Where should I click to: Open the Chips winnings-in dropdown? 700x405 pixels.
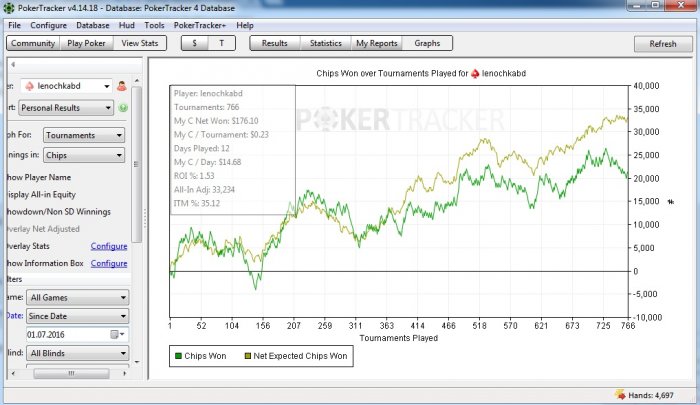click(x=84, y=155)
